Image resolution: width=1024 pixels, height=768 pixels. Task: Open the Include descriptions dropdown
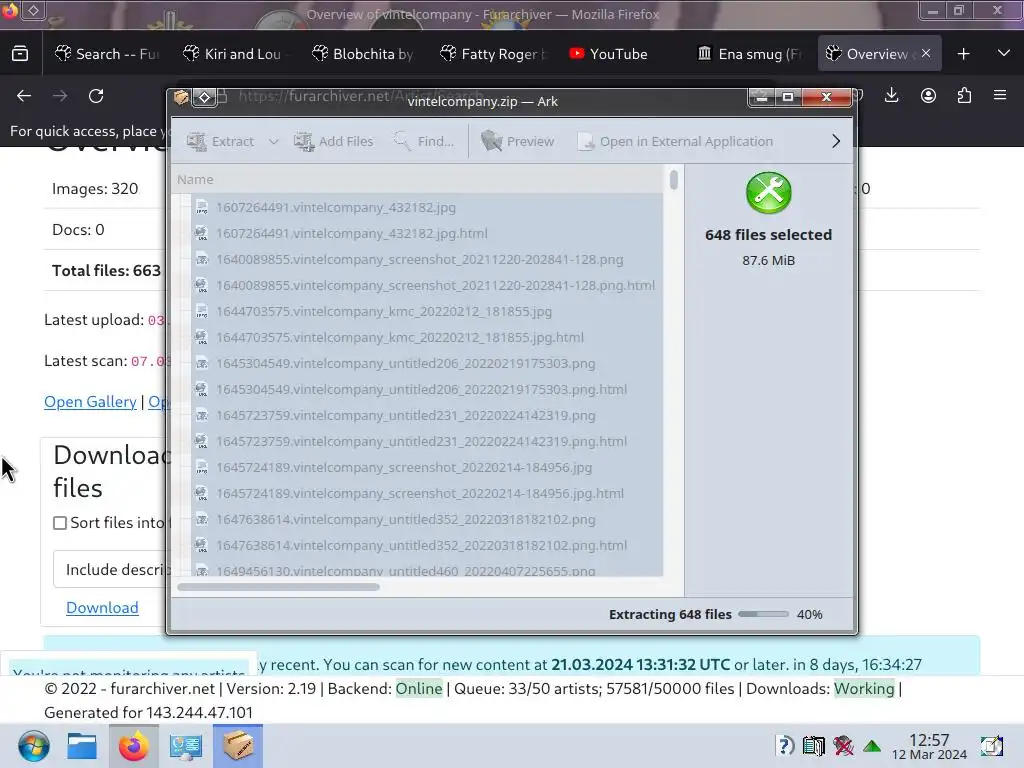tap(112, 569)
